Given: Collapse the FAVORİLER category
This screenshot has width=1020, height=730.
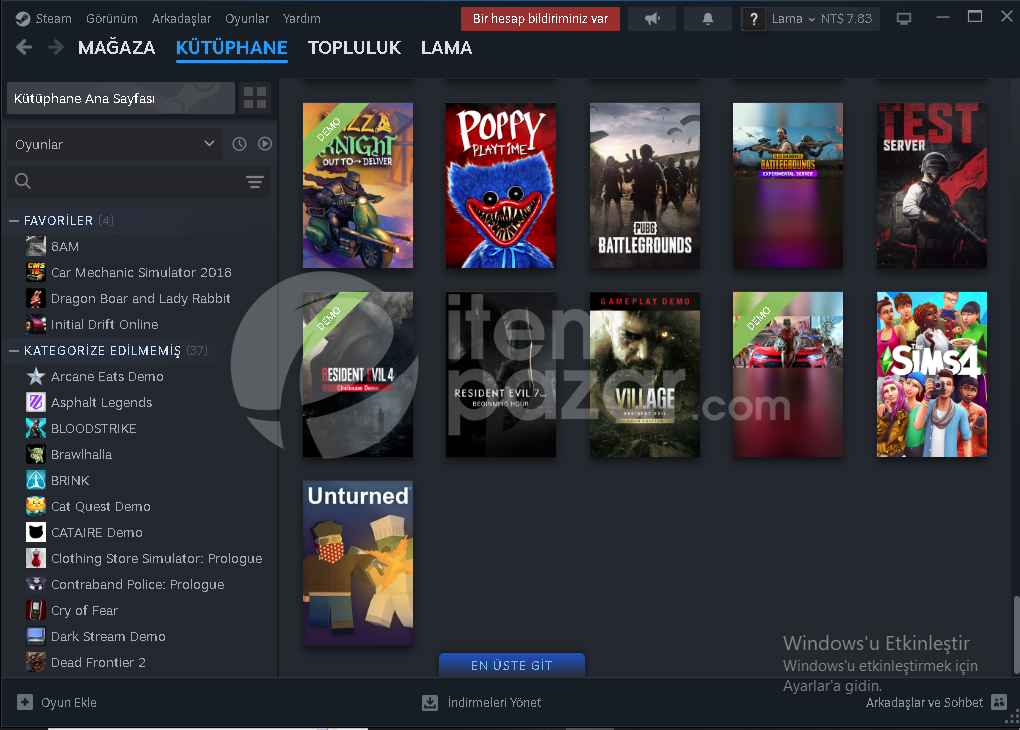Looking at the screenshot, I should [14, 221].
